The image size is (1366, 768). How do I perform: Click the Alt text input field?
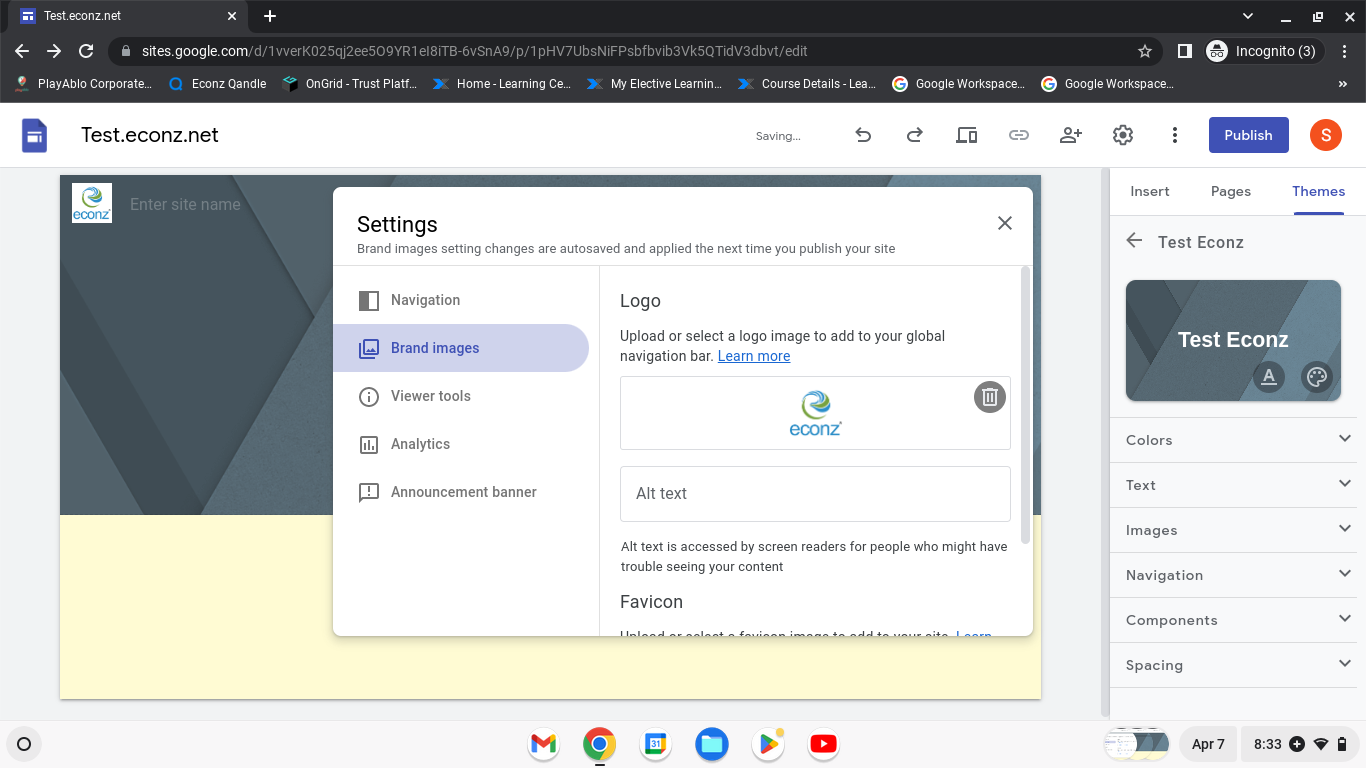[815, 493]
